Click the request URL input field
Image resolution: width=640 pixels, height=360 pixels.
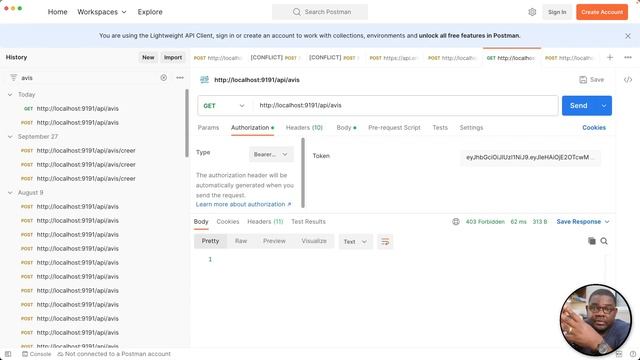[406, 106]
